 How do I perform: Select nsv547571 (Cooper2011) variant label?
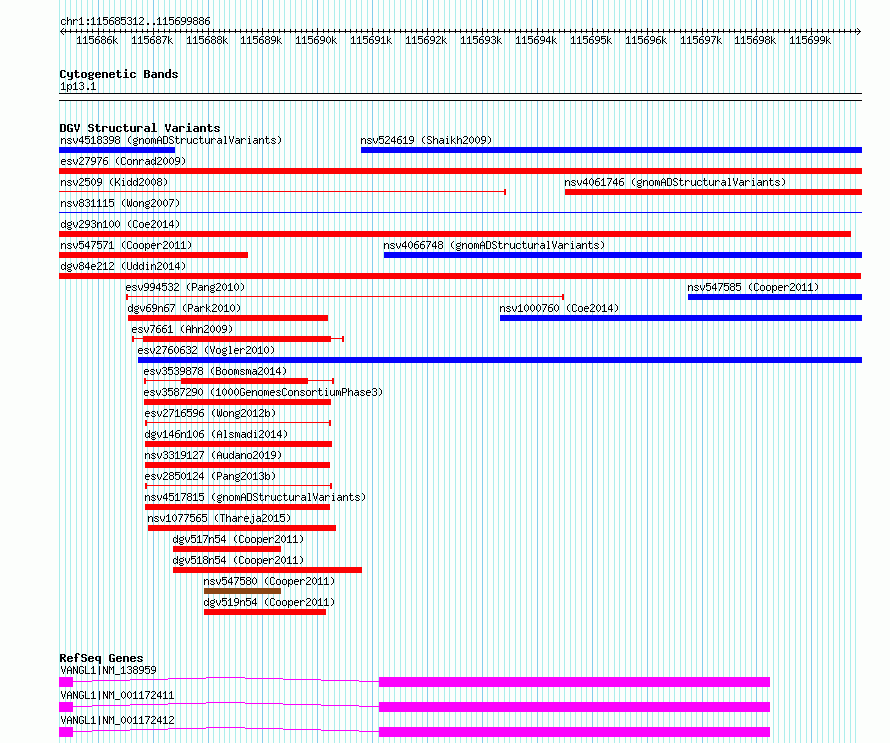(126, 245)
